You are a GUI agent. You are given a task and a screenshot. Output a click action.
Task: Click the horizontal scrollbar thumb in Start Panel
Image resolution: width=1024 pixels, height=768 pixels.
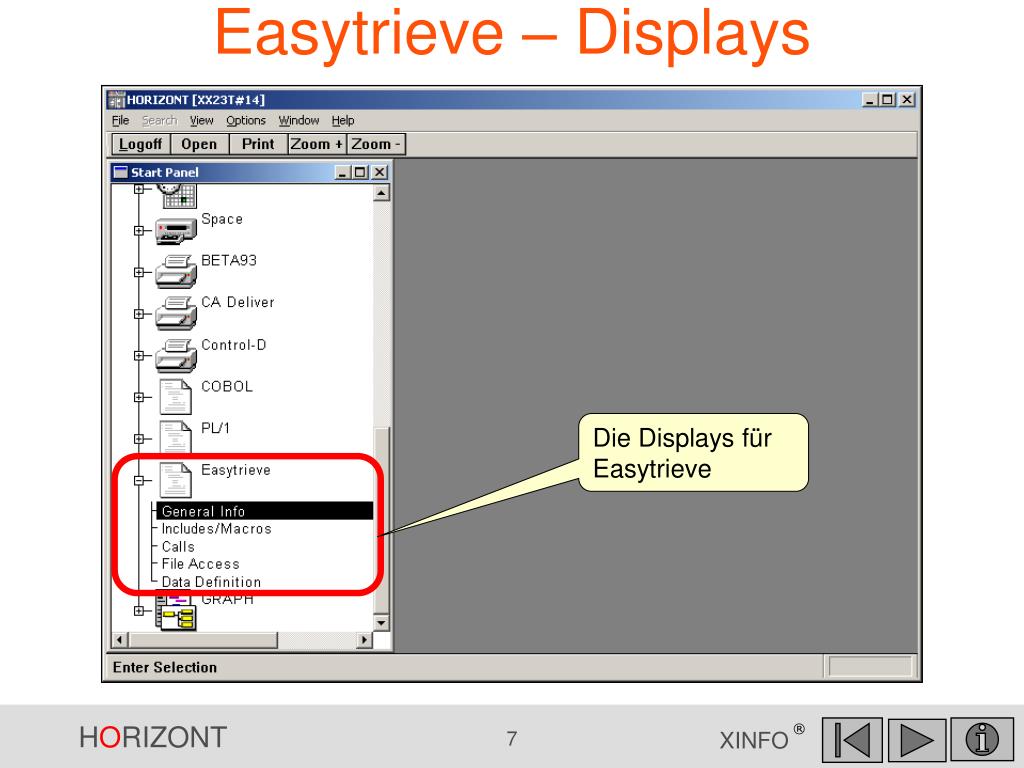(x=202, y=640)
